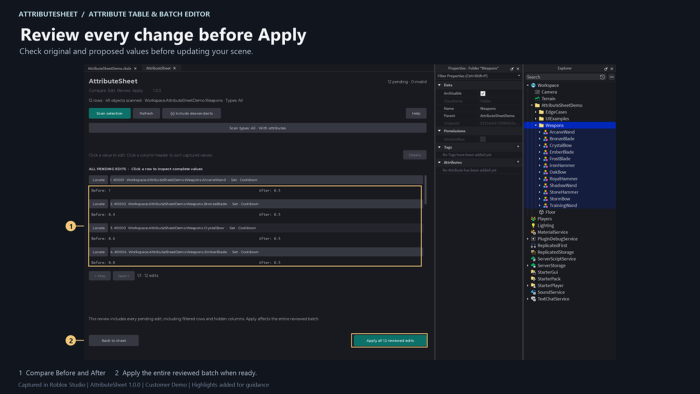Click the UIExamples folder icon
The image size is (700, 394).
(542, 119)
